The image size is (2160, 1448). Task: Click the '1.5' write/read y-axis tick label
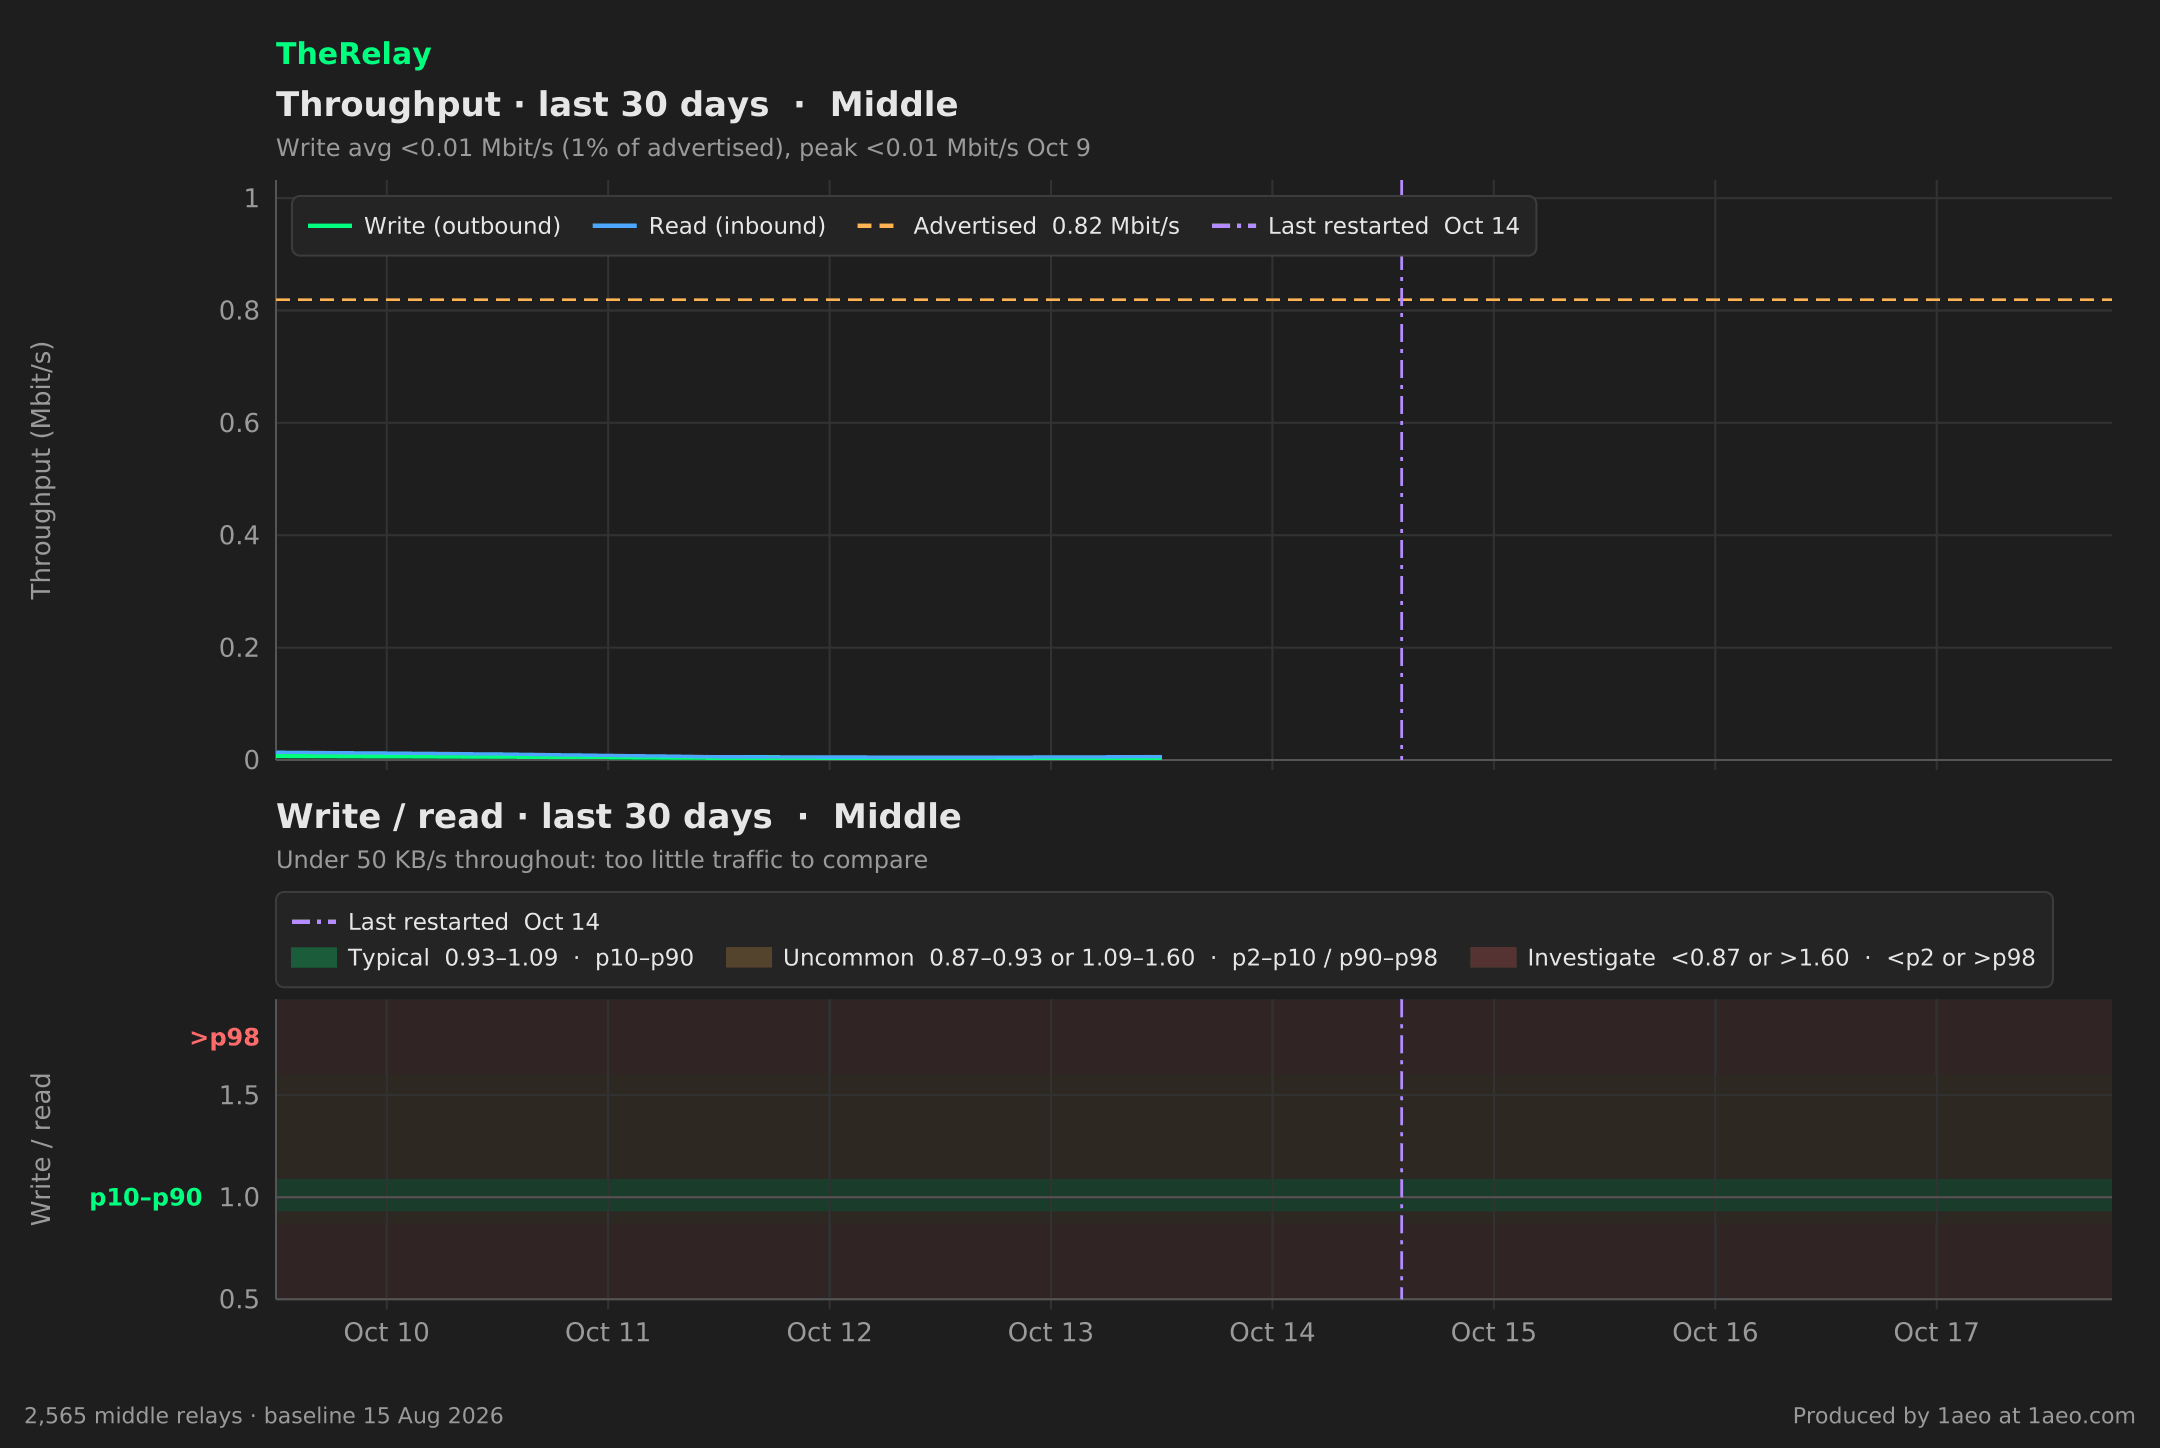[x=239, y=1096]
